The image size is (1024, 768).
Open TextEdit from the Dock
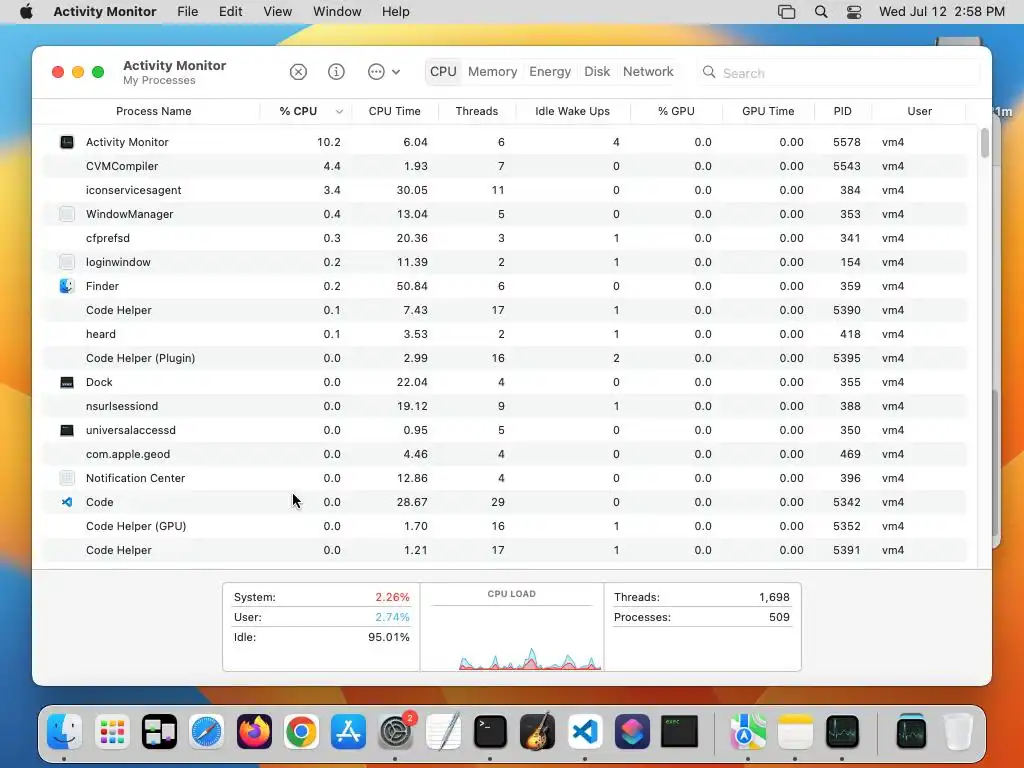[x=443, y=731]
